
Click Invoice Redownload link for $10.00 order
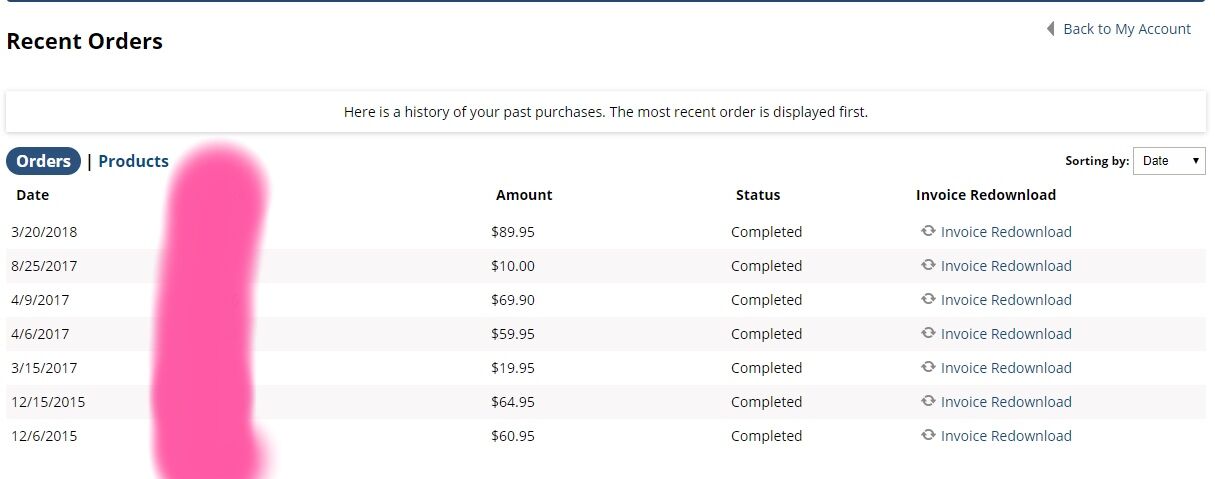1006,266
